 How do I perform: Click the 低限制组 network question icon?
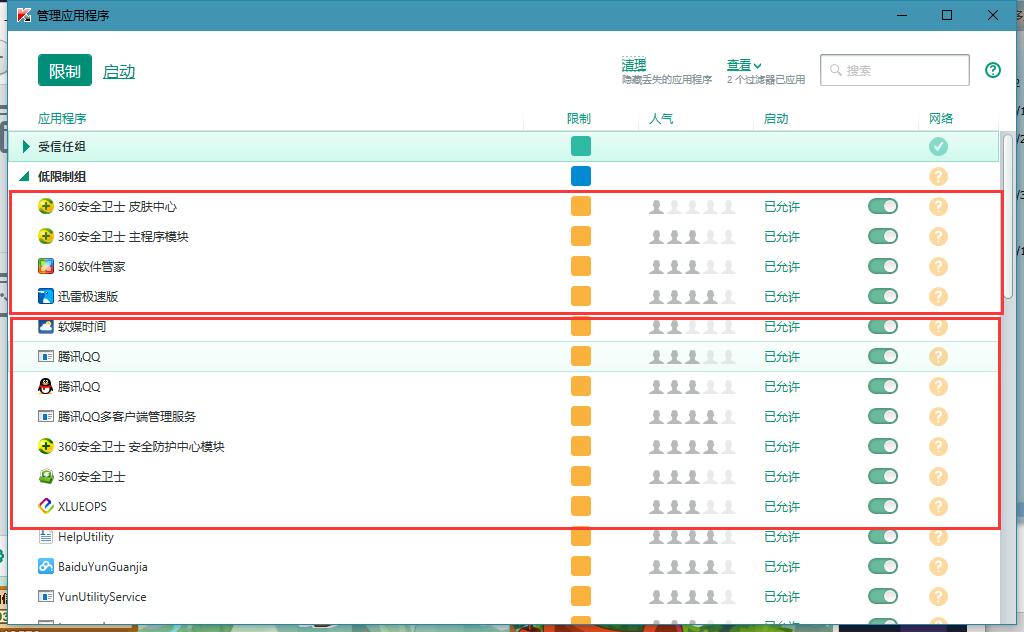tap(938, 176)
